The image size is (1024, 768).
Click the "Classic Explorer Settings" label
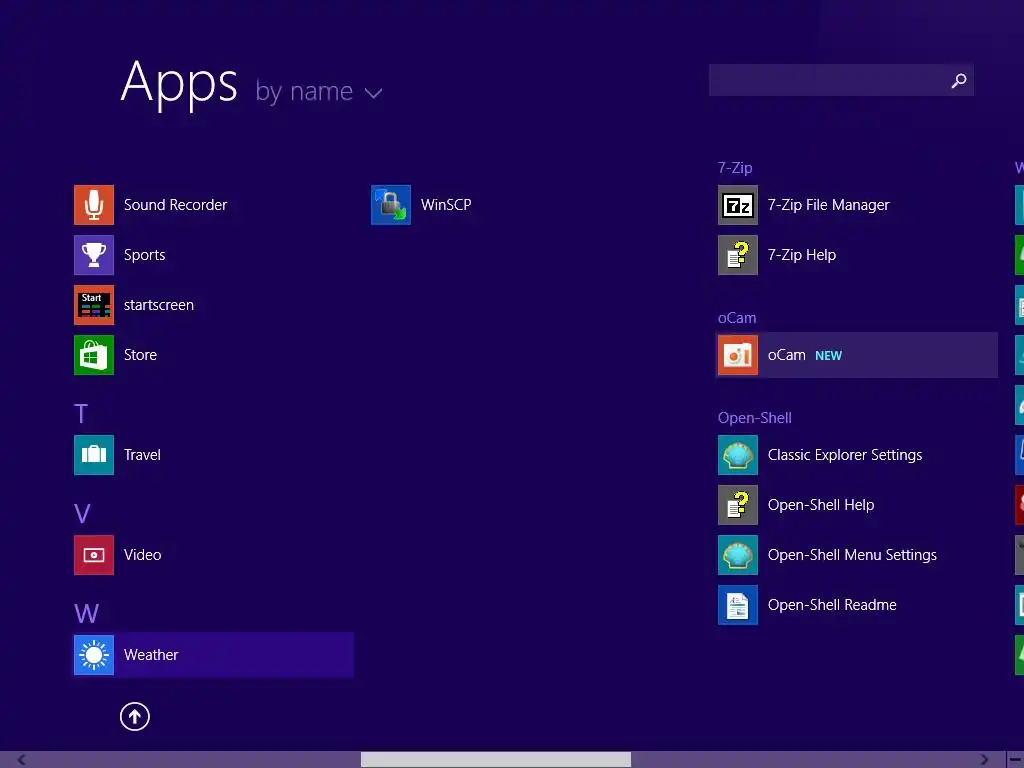click(844, 455)
